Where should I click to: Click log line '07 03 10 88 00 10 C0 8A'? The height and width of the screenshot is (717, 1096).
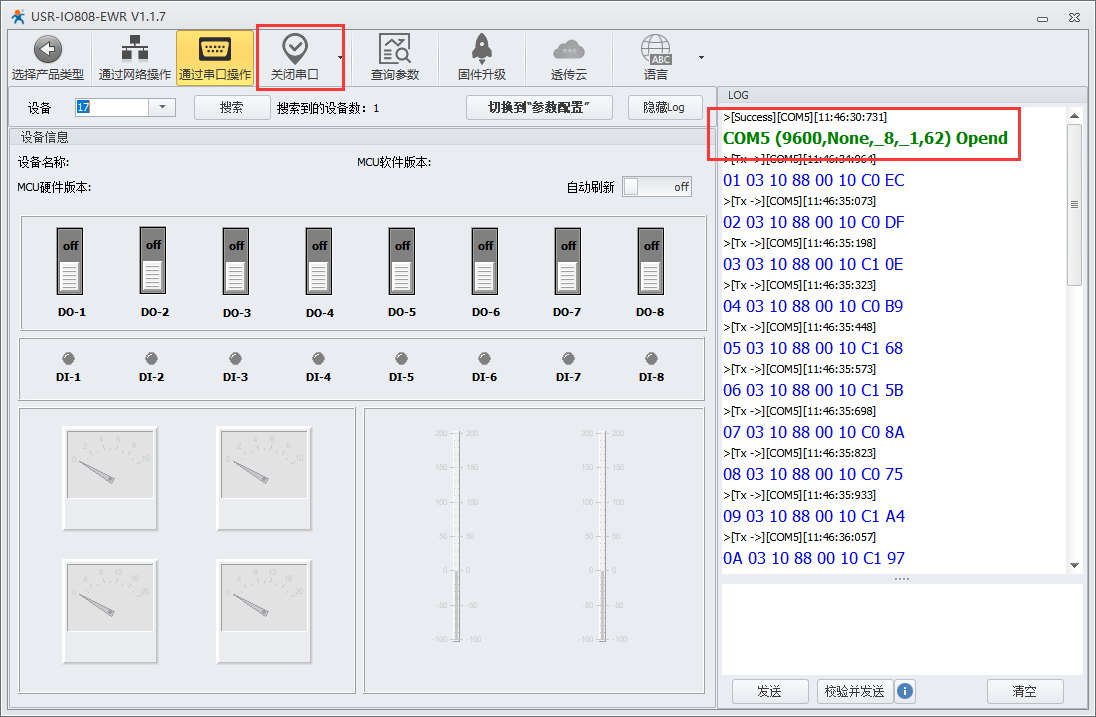point(814,432)
